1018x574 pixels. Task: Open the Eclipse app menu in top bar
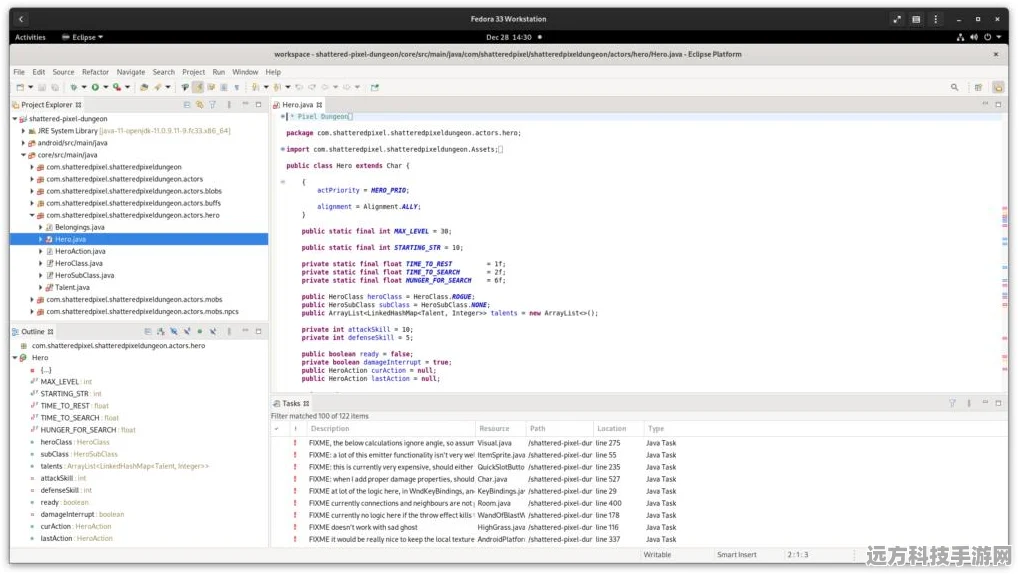(x=82, y=37)
